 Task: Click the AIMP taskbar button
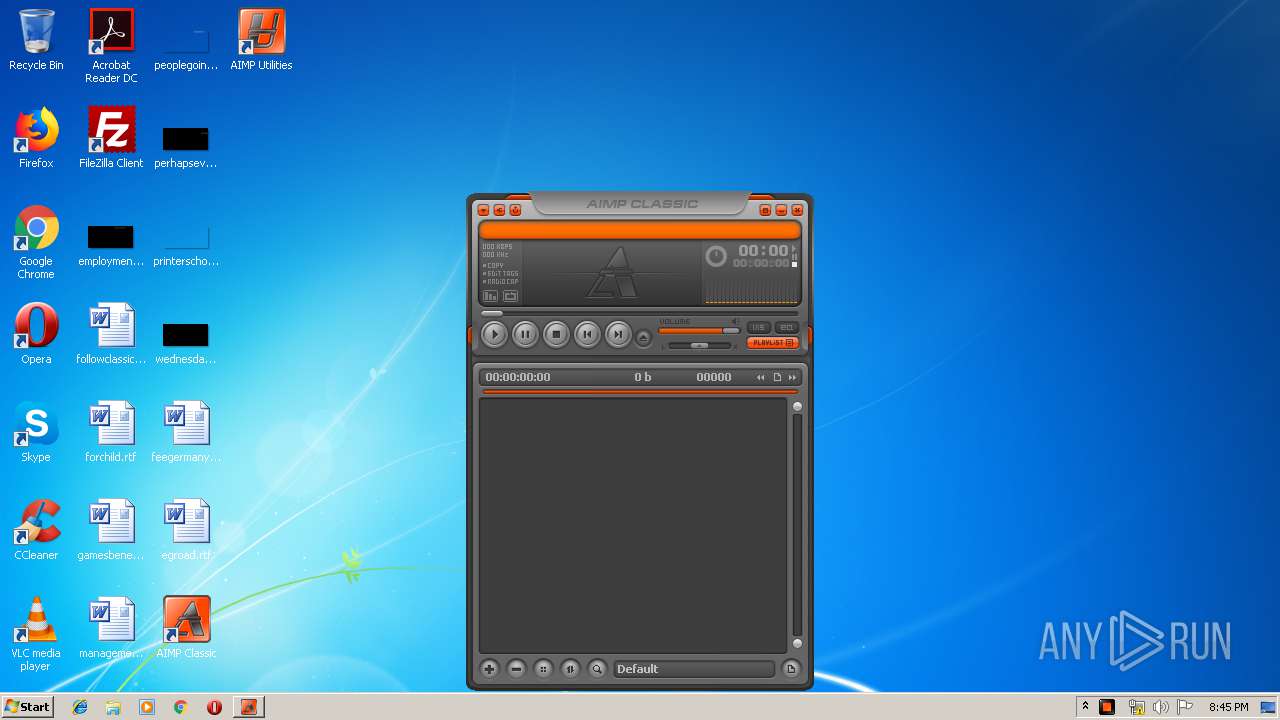(248, 707)
